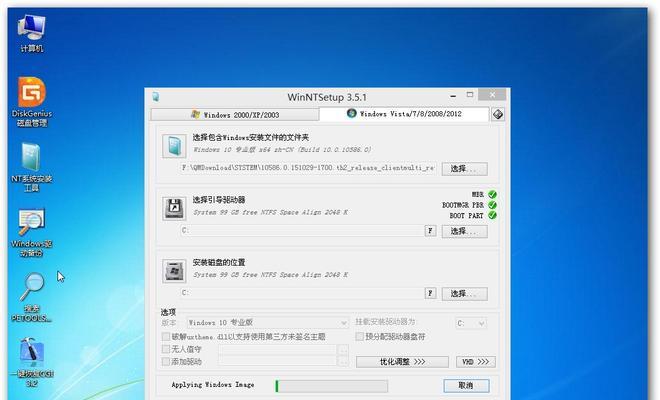Switch to Windows 2000/XP/2003 tab
The width and height of the screenshot is (660, 400).
pyautogui.click(x=235, y=115)
